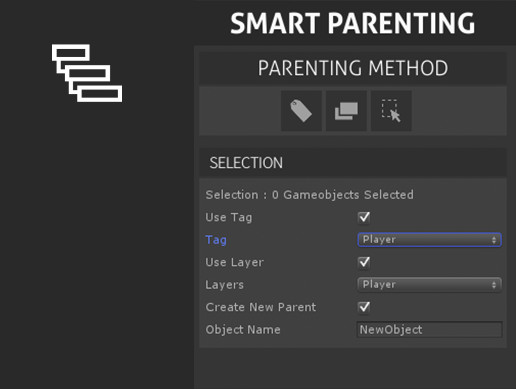Click the Use Tag label
This screenshot has width=516, height=389.
point(229,217)
